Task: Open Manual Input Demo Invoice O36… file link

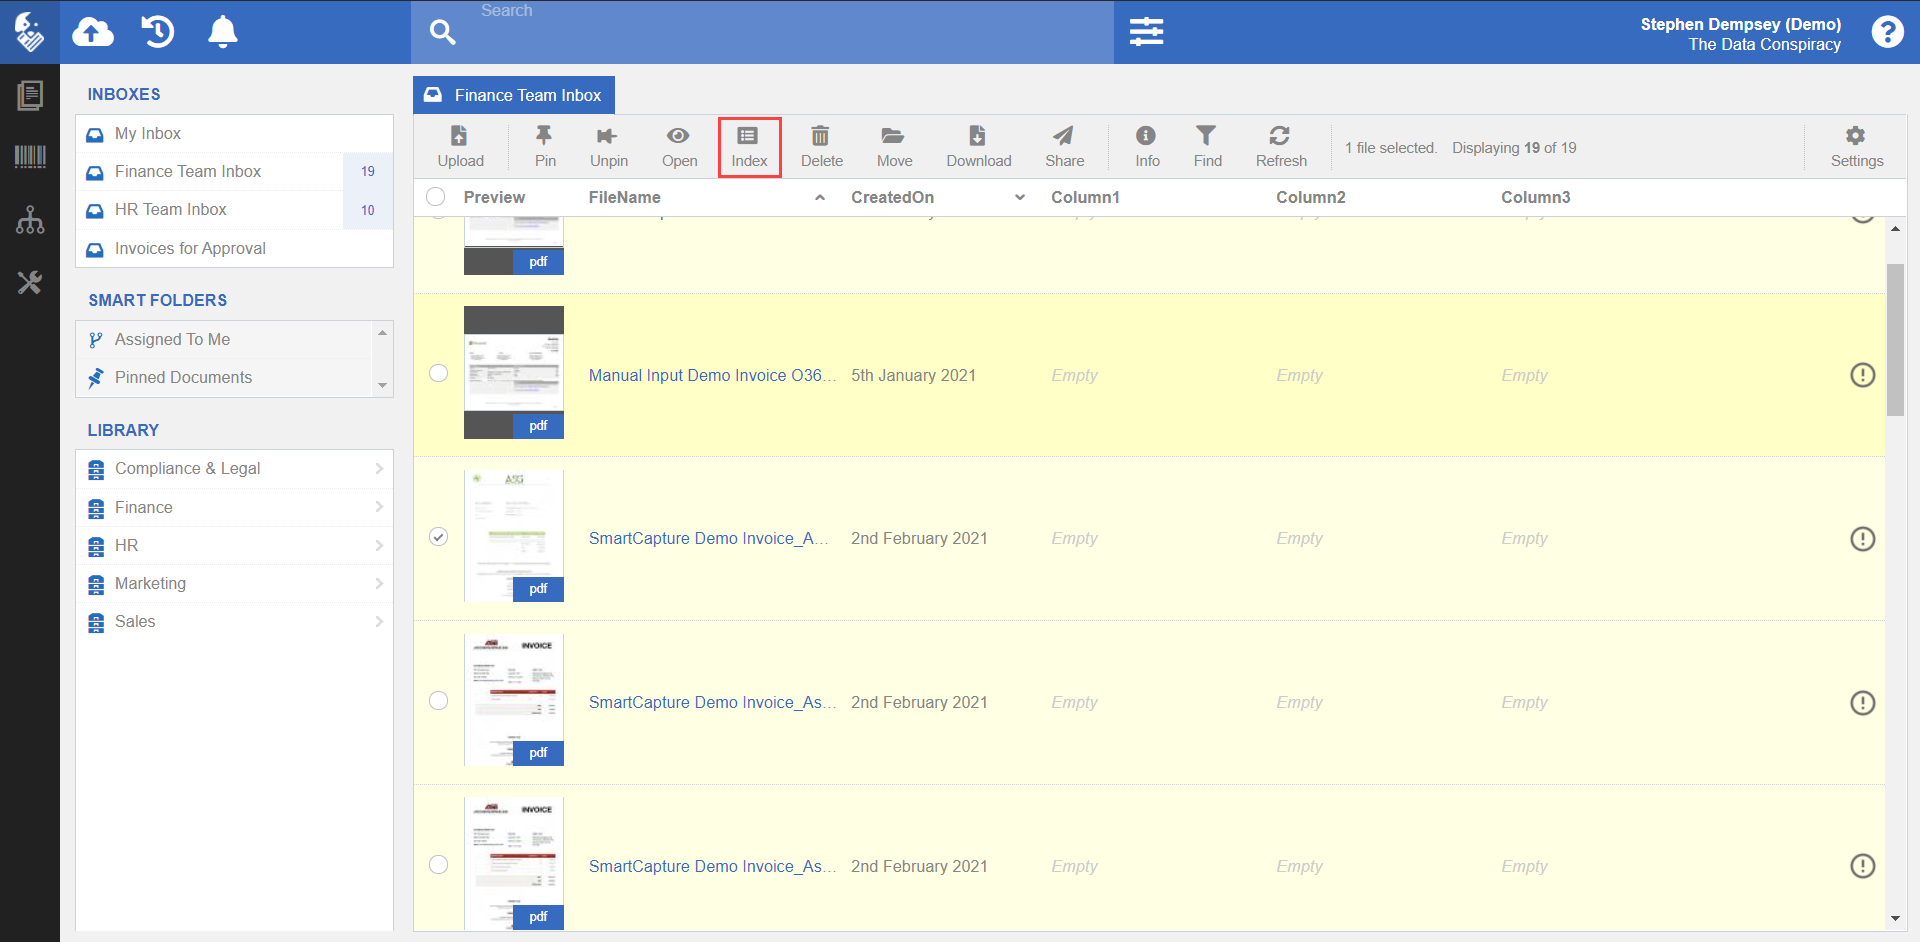Action: (712, 375)
